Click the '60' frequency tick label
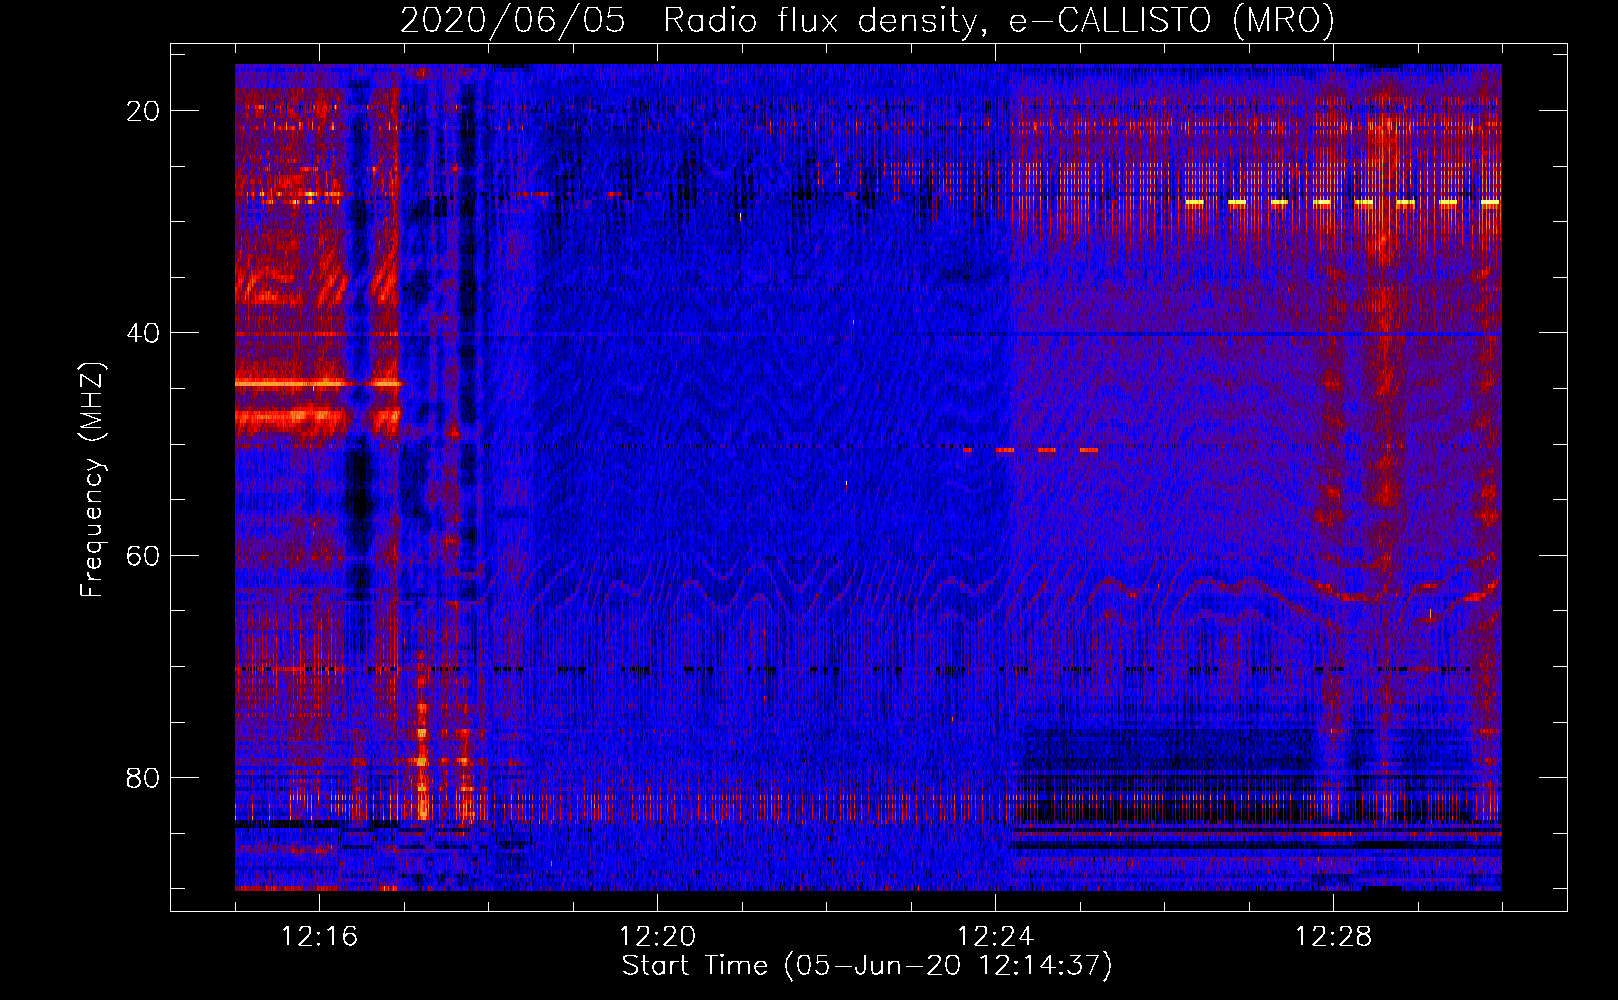 [144, 555]
